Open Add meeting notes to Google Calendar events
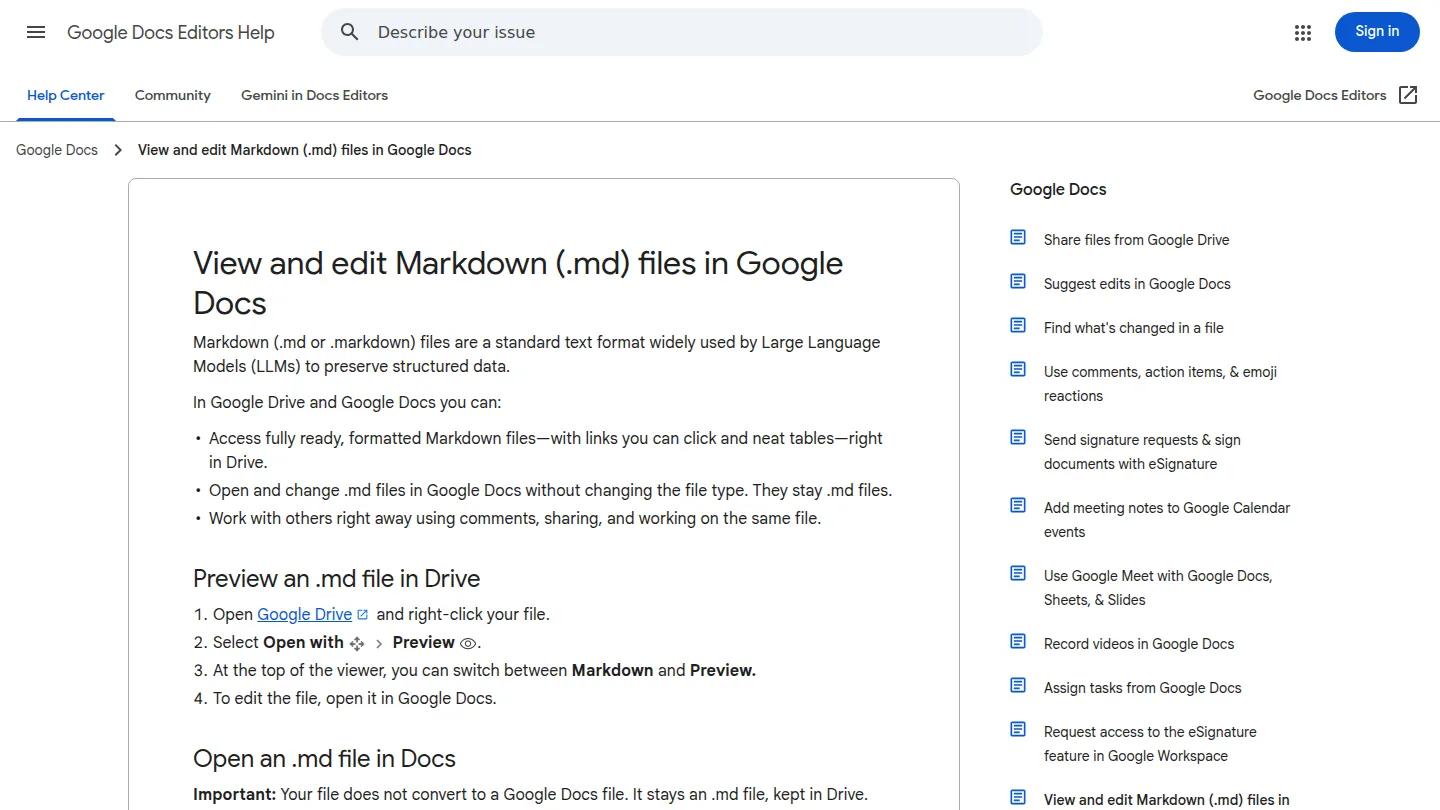 [x=1167, y=520]
